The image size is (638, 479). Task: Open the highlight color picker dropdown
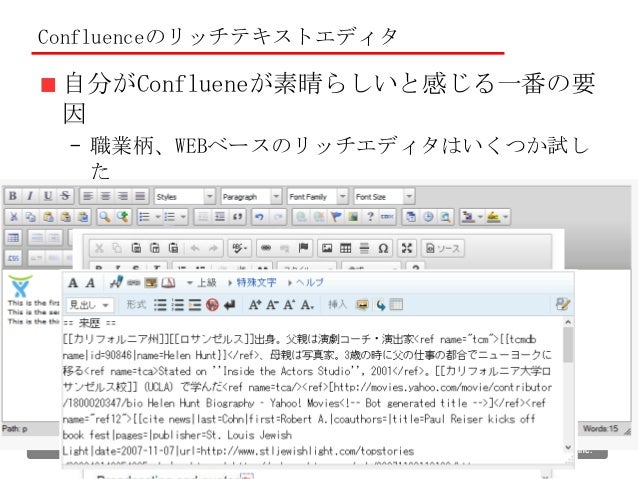coord(505,217)
